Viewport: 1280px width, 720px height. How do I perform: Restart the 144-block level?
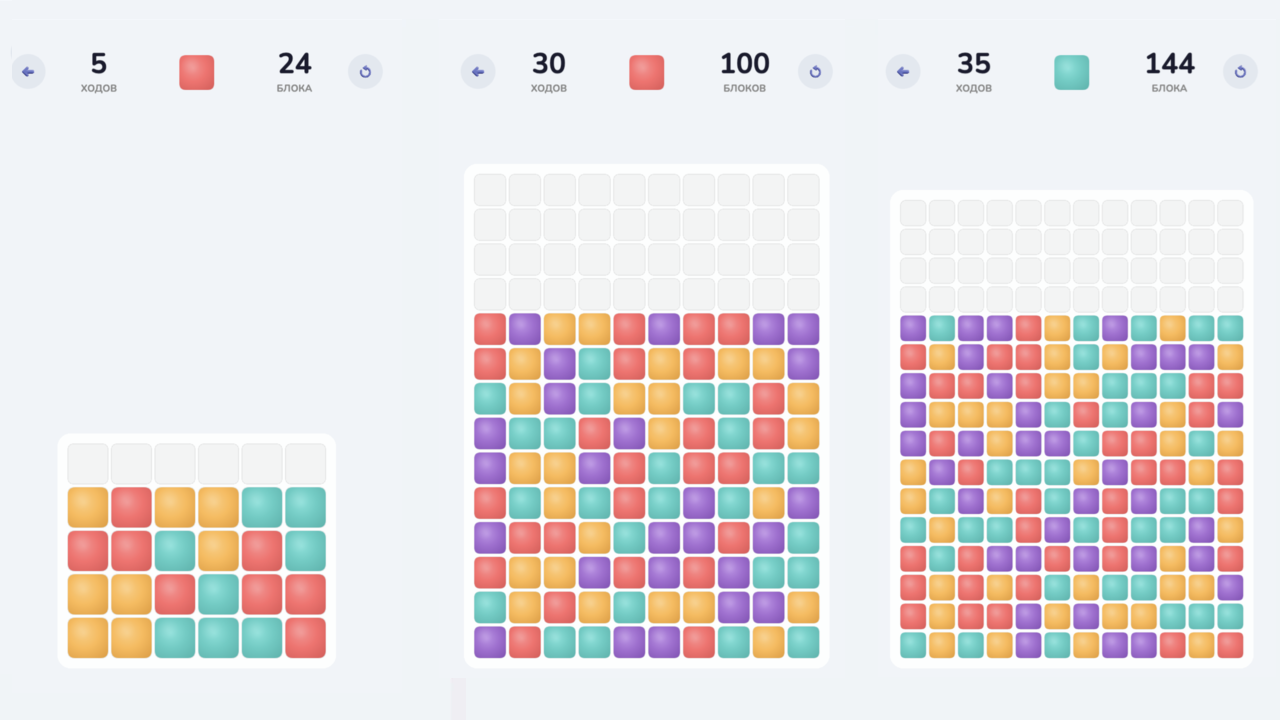point(1240,72)
